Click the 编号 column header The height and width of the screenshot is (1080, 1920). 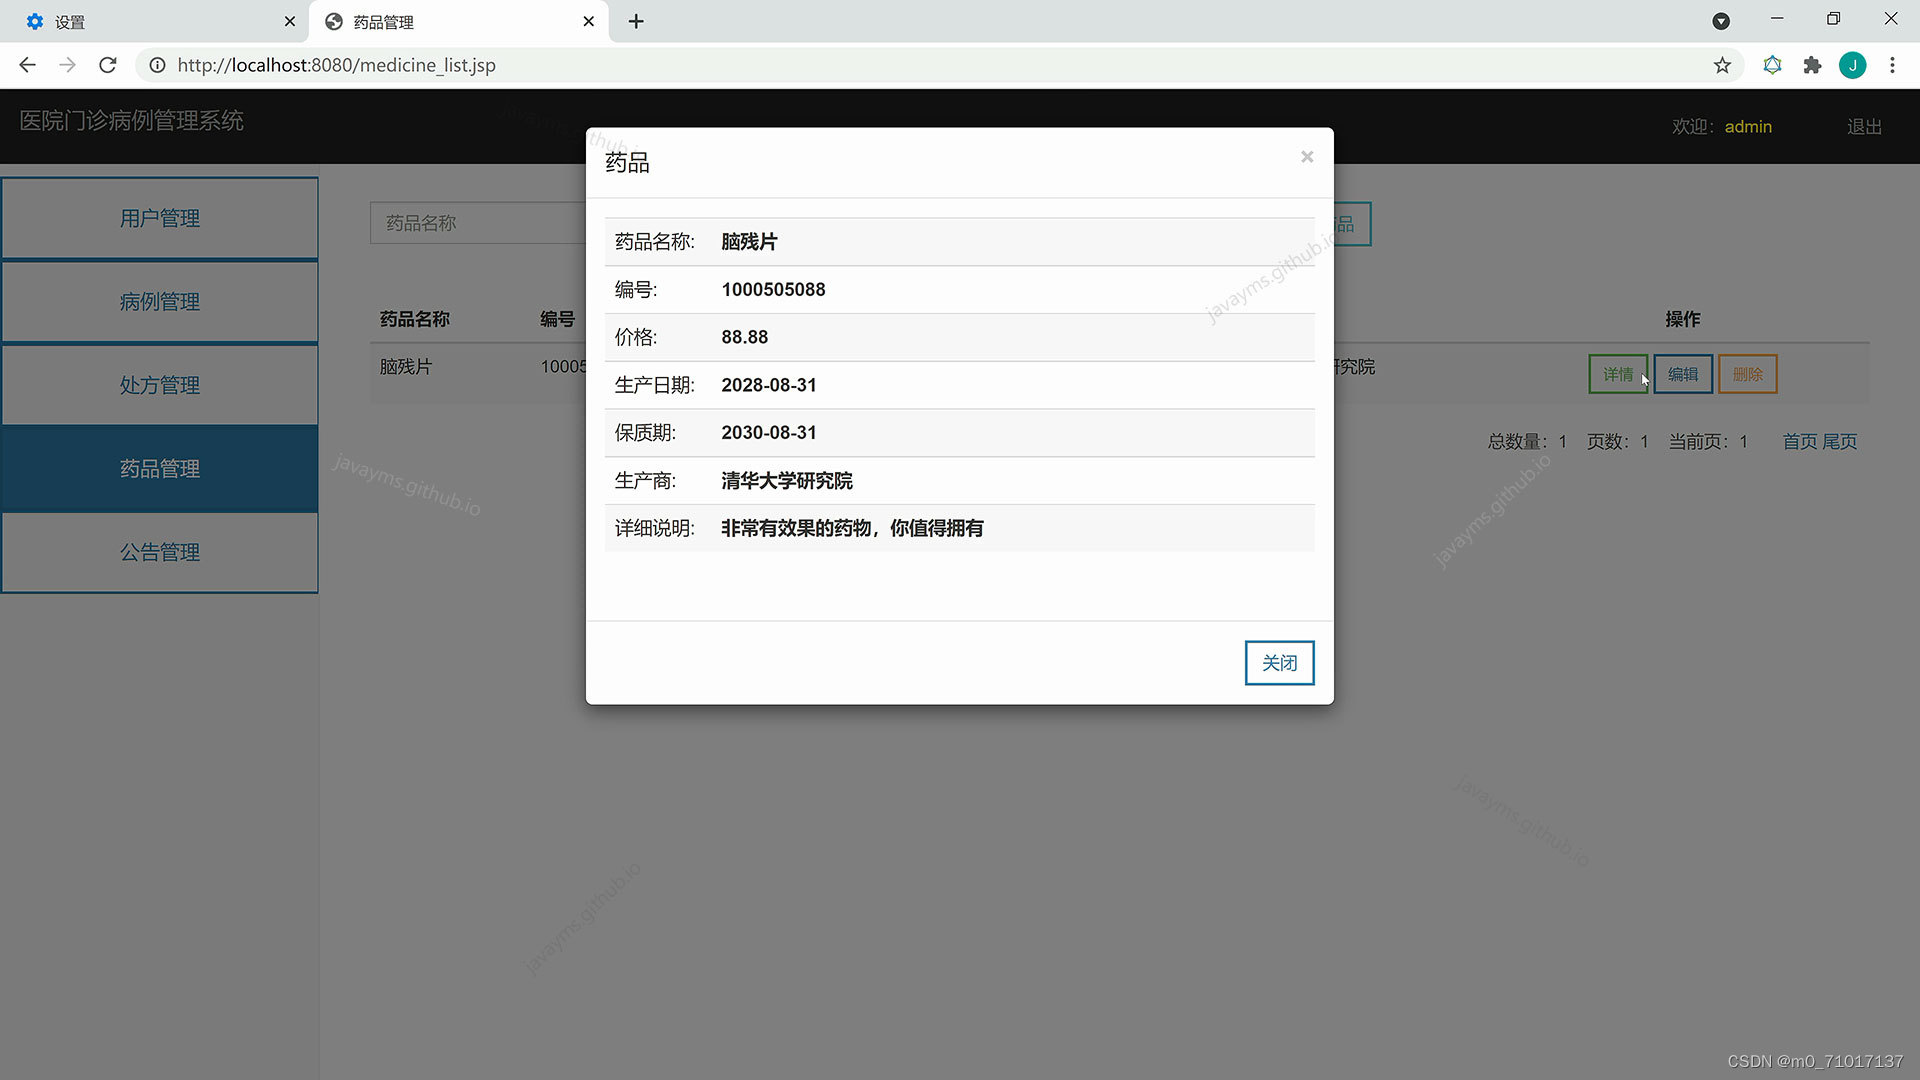pyautogui.click(x=557, y=319)
